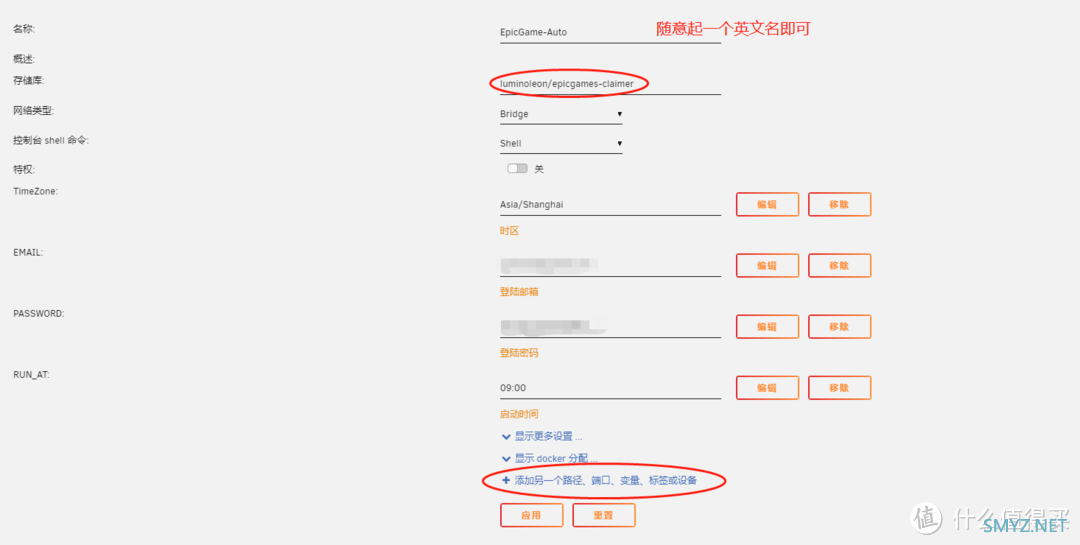Edit the luminoleon/epicgames-claimer repository field

point(610,83)
